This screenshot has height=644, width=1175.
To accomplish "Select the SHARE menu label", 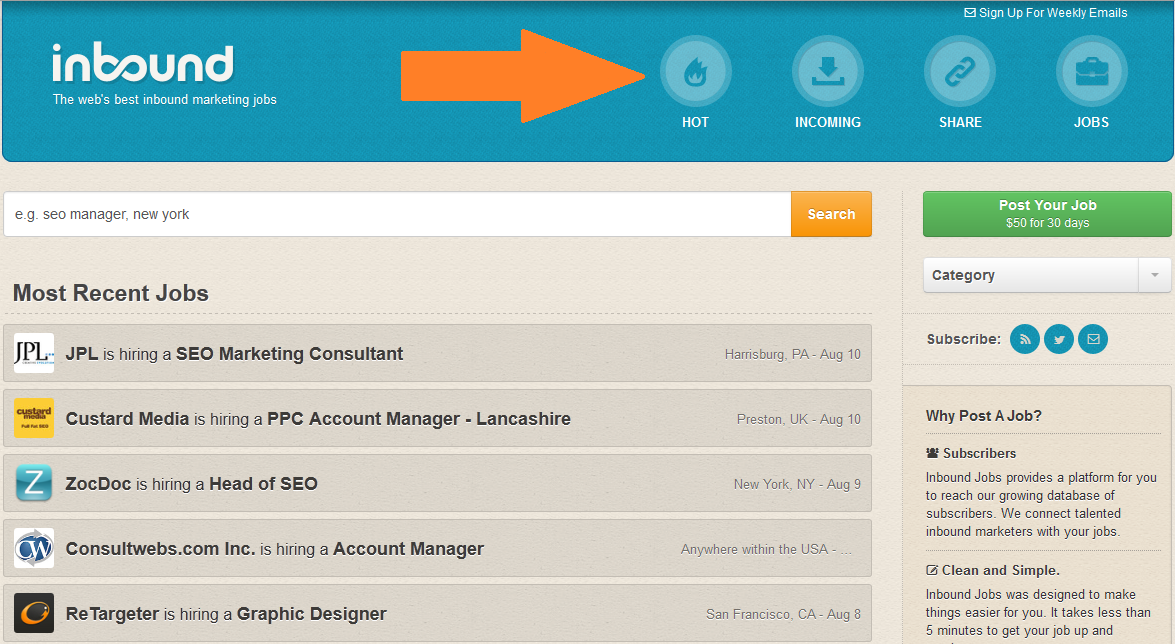I will (x=960, y=122).
